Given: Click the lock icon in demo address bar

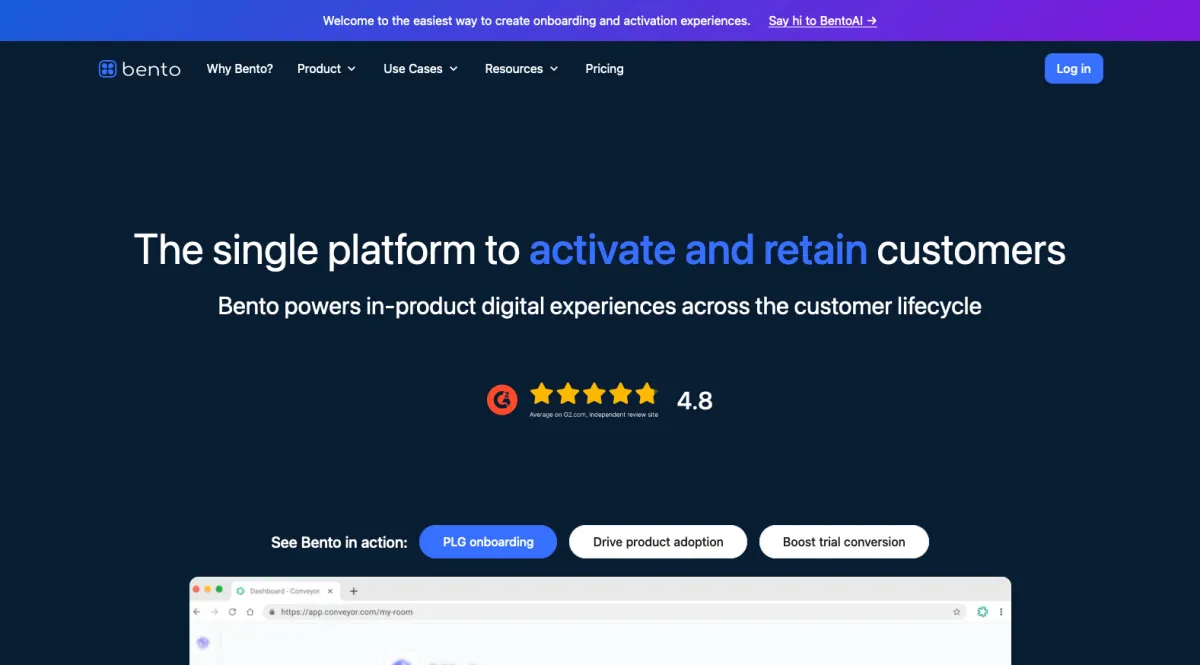Looking at the screenshot, I should [x=272, y=612].
